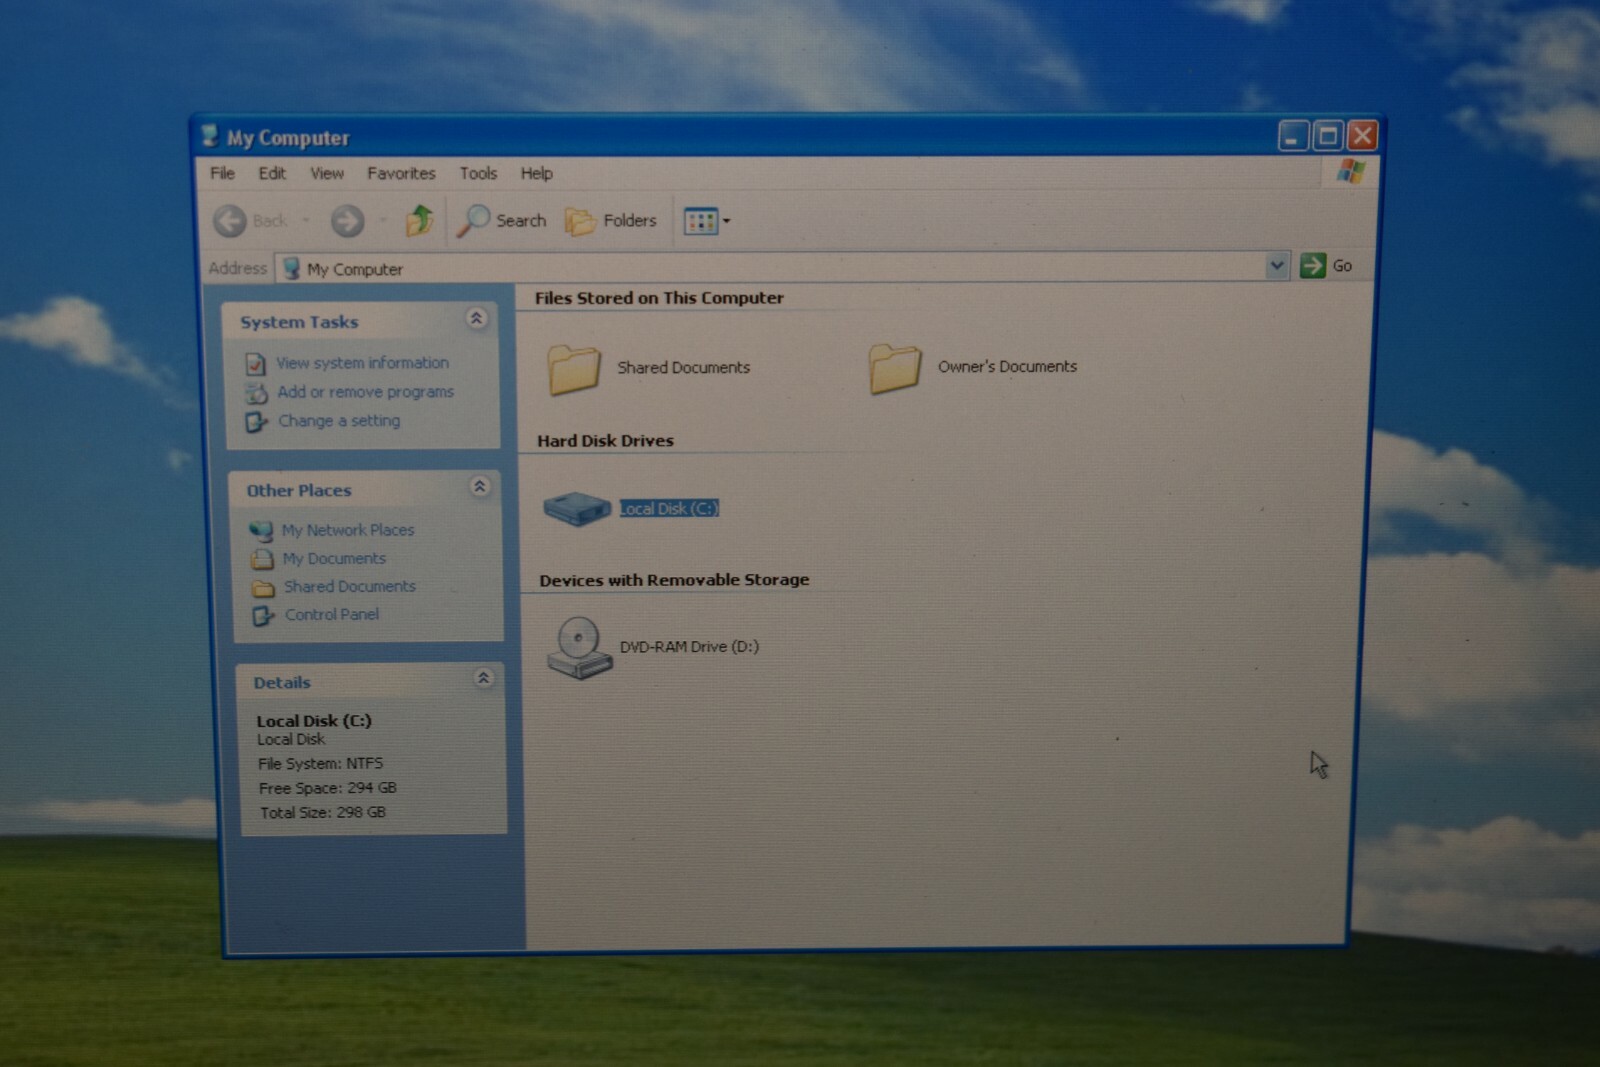Click Add or remove programs link
1600x1067 pixels.
pos(365,392)
